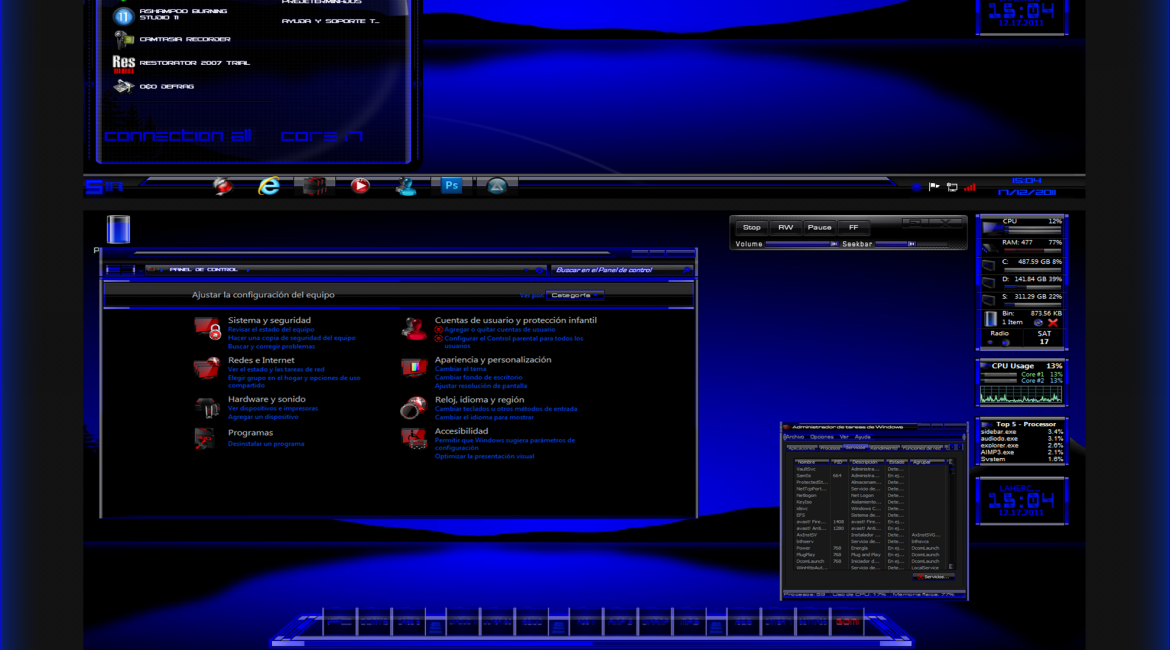
Task: Click the Volume slider in the player widget
Action: [802, 244]
